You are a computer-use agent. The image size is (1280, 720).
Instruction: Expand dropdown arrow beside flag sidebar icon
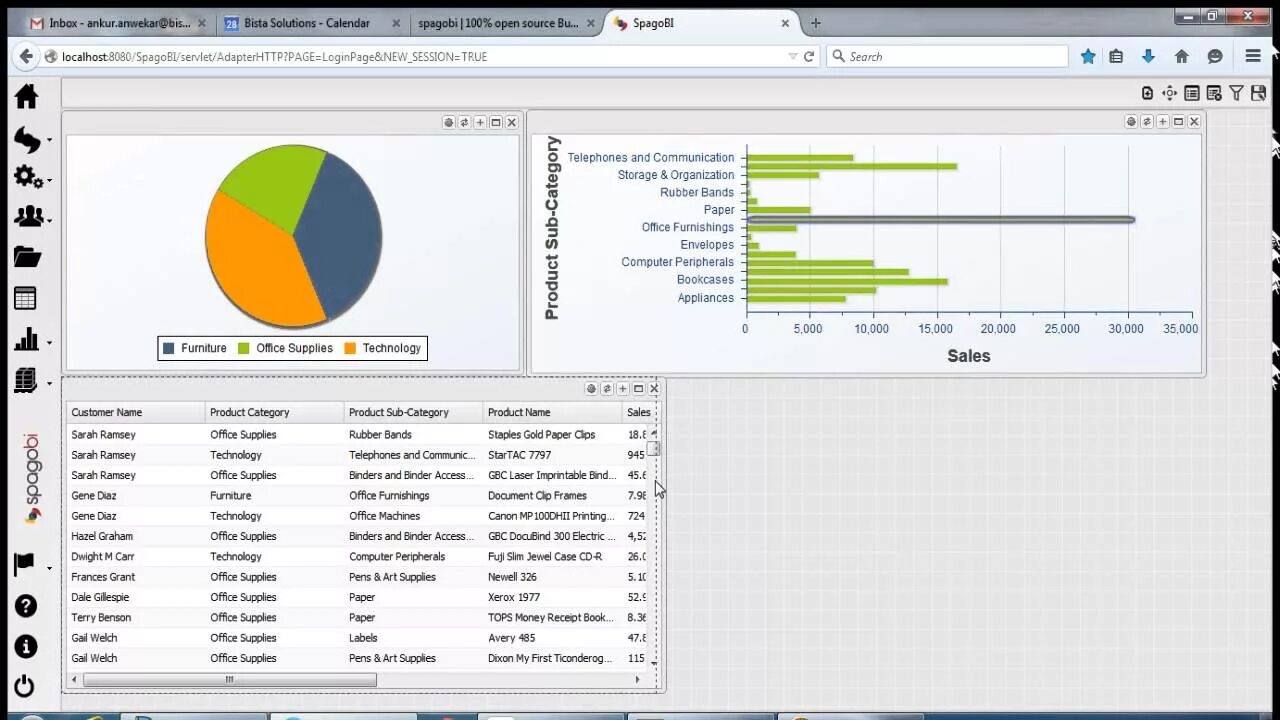tap(49, 569)
